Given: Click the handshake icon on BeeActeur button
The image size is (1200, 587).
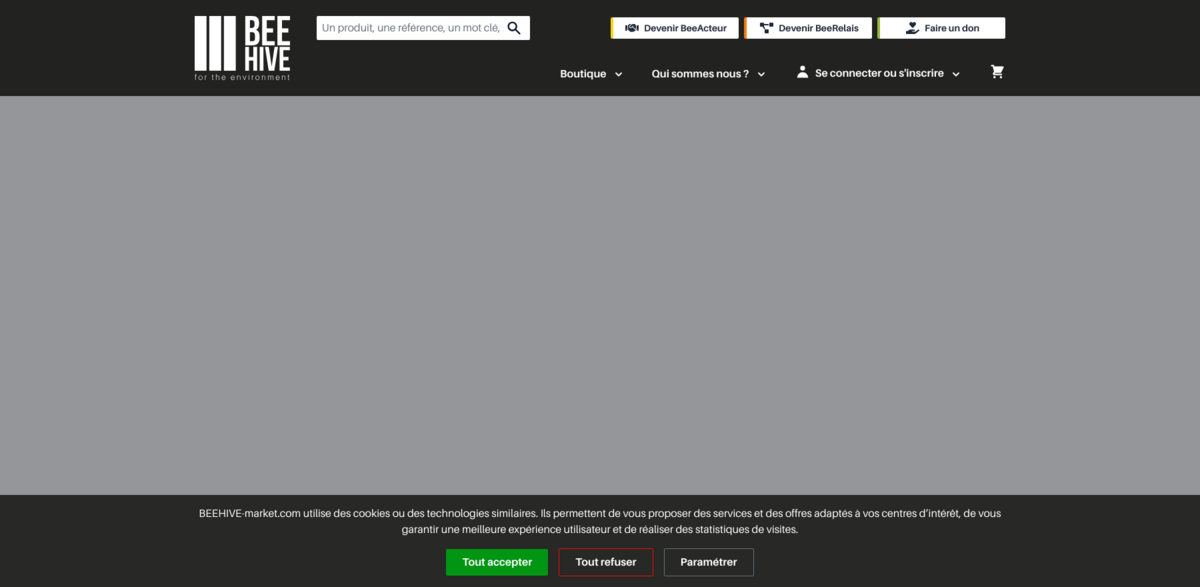Looking at the screenshot, I should pos(631,28).
